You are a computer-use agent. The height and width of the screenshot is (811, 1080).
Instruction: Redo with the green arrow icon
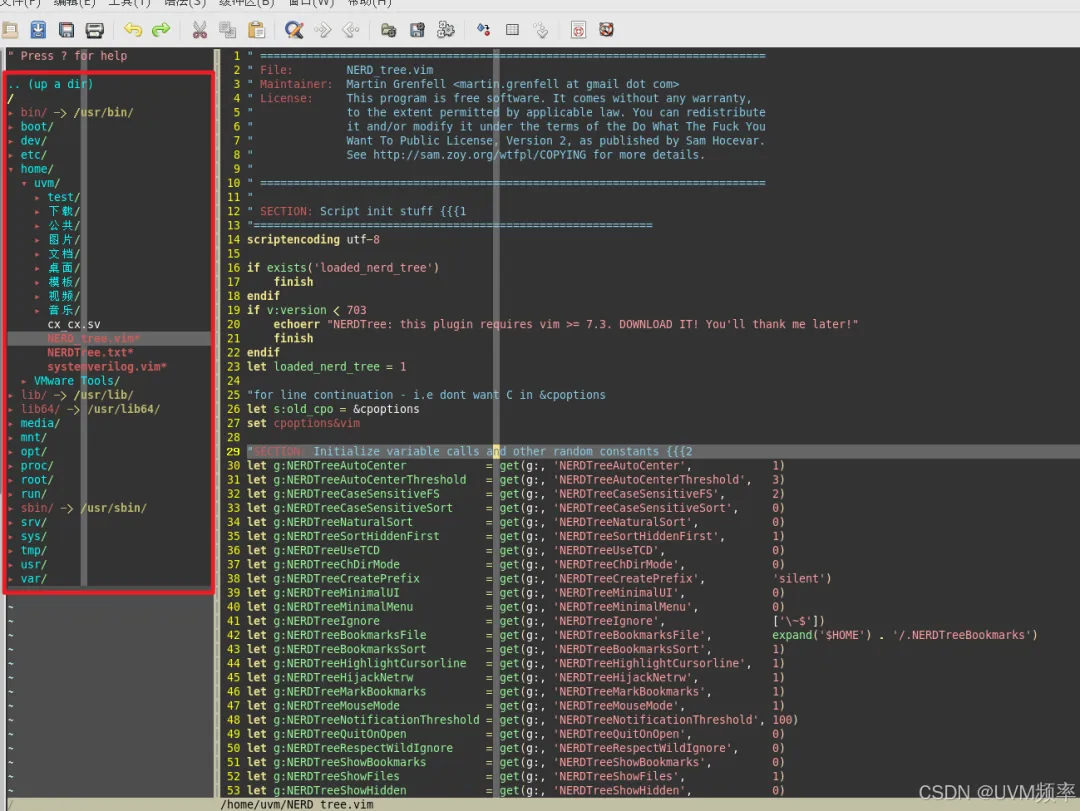click(161, 30)
